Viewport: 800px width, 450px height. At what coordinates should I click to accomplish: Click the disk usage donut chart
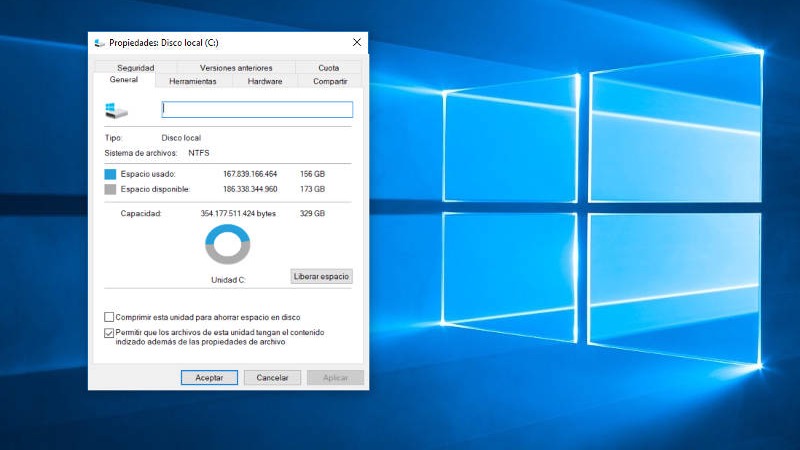[x=228, y=244]
